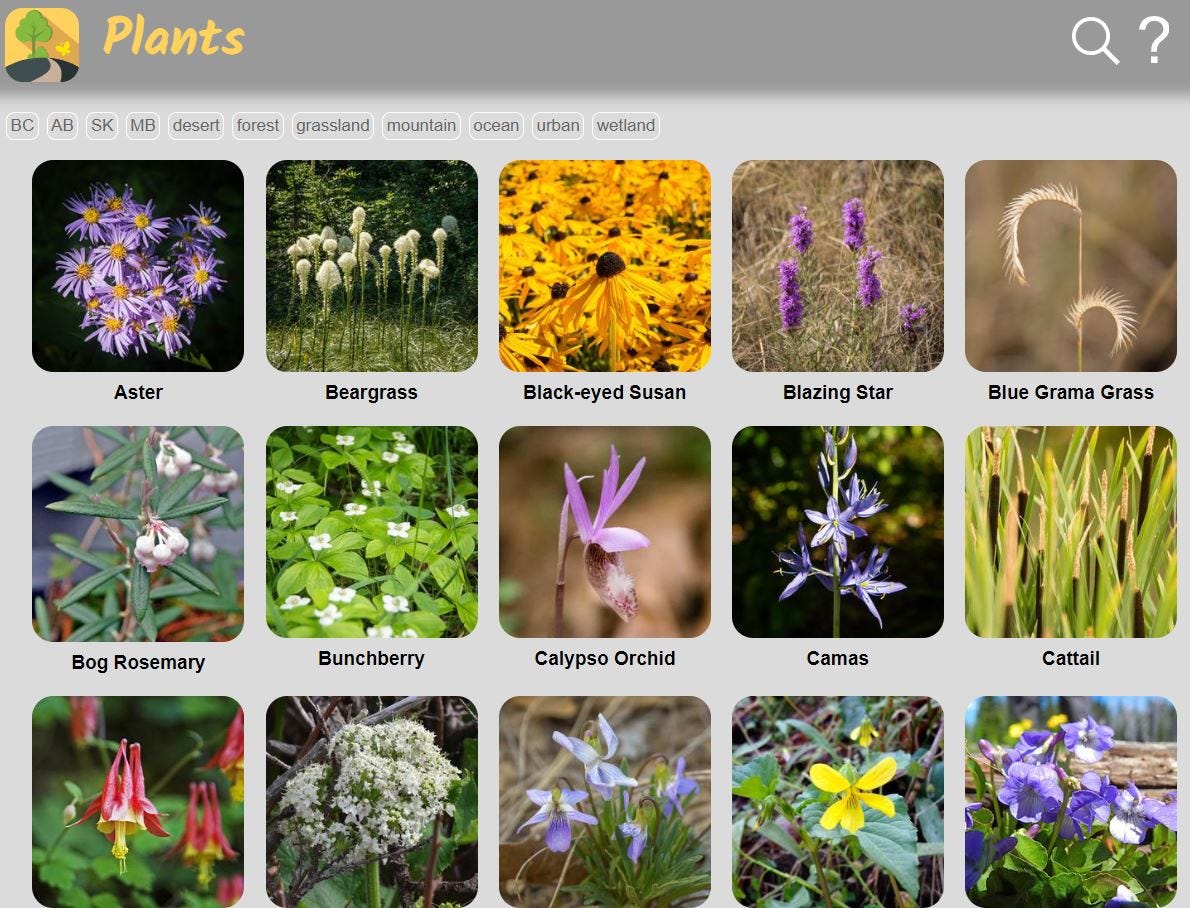Toggle the AB province filter tag
This screenshot has width=1190, height=908.
point(62,125)
